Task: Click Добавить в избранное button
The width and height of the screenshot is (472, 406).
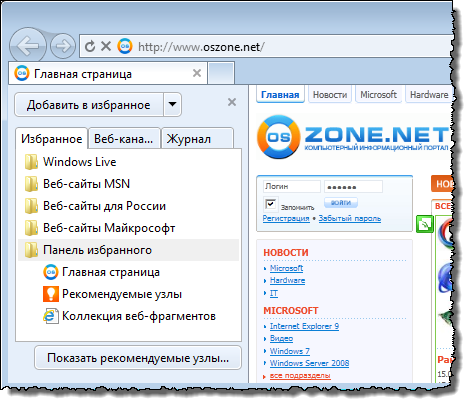Action: pos(89,105)
